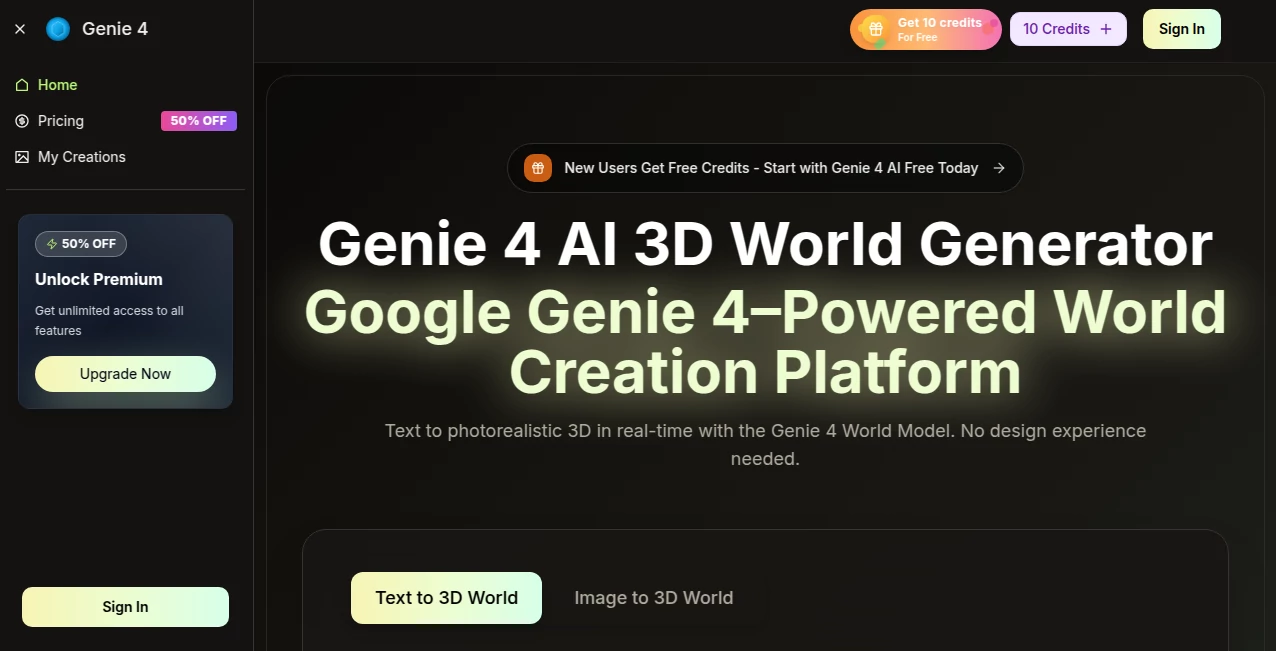Switch to the Text to 3D World tab
Viewport: 1276px width, 651px height.
point(446,597)
